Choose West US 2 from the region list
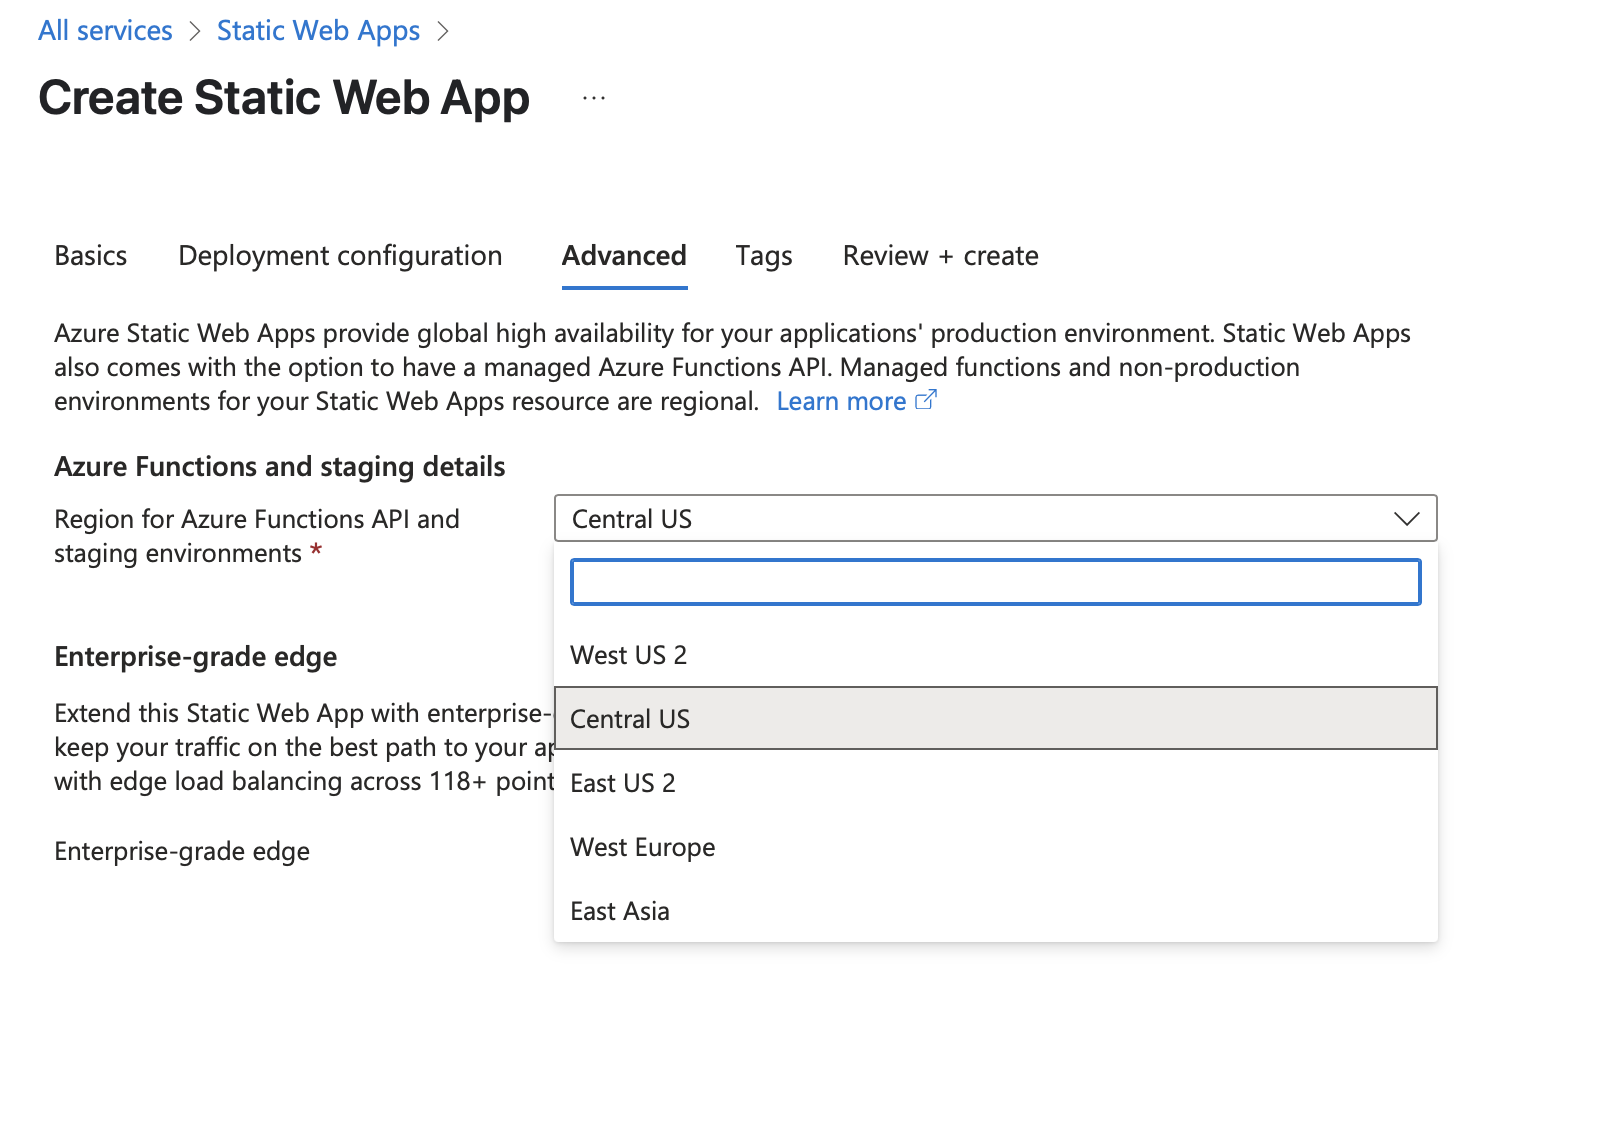The height and width of the screenshot is (1126, 1608). (x=996, y=655)
